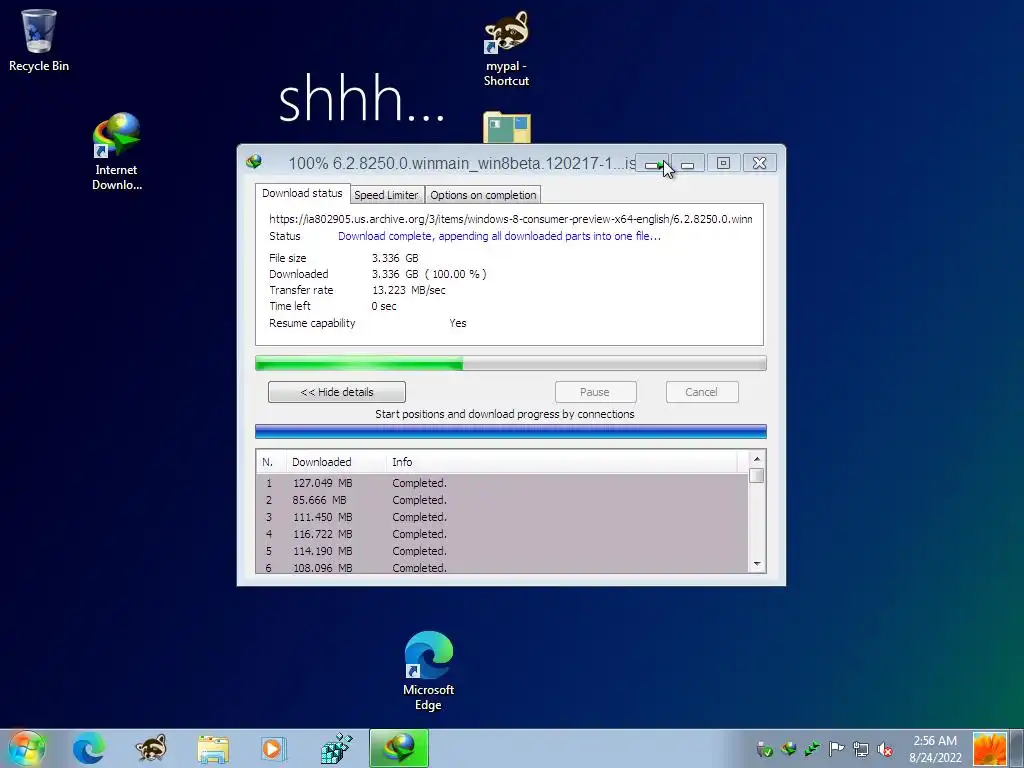Click the Info column header
Image resolution: width=1024 pixels, height=768 pixels.
[x=562, y=462]
